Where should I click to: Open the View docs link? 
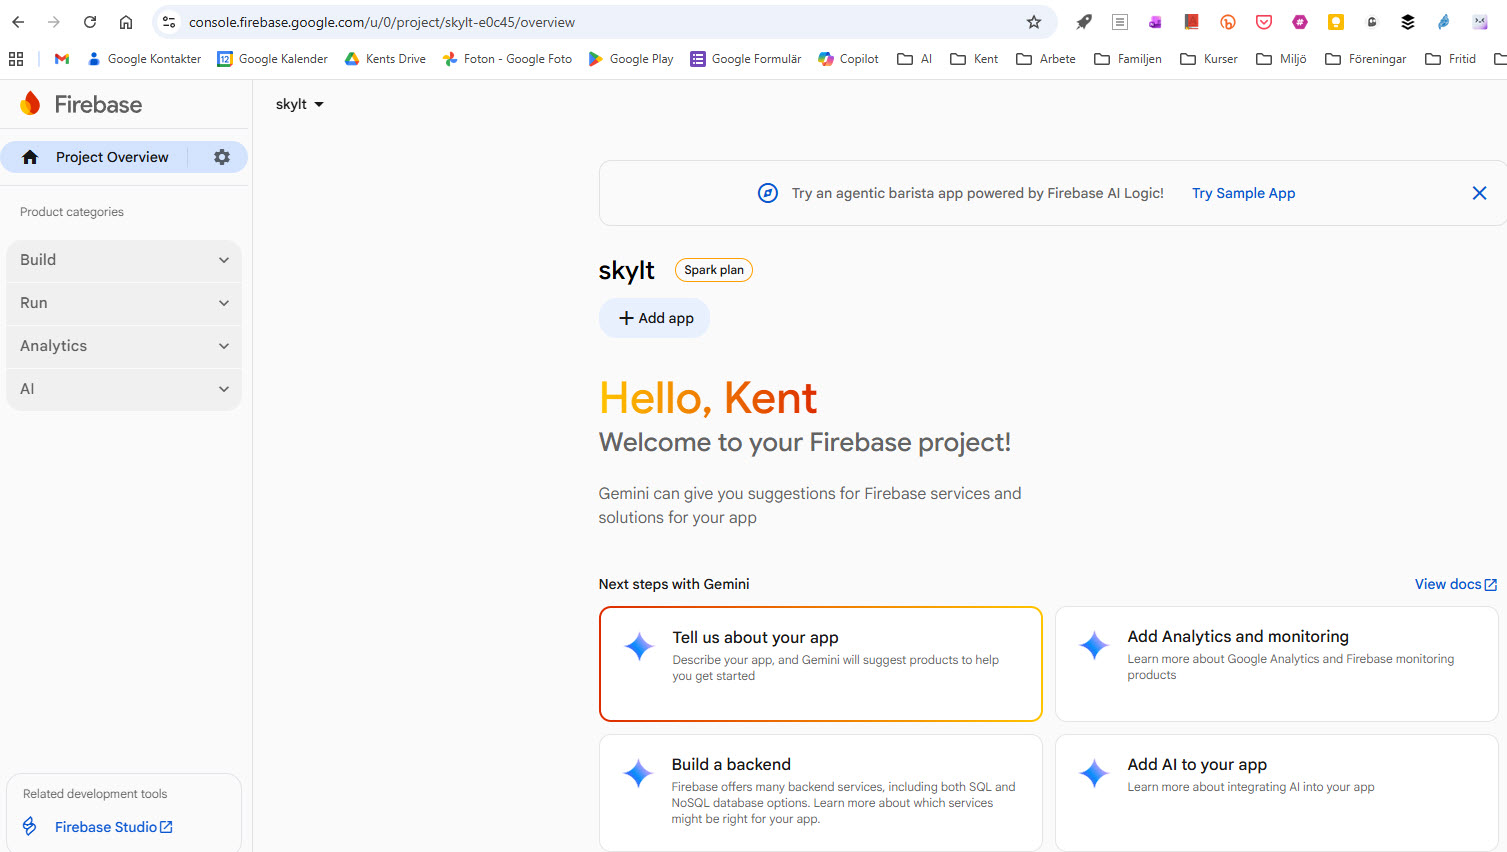[1455, 584]
